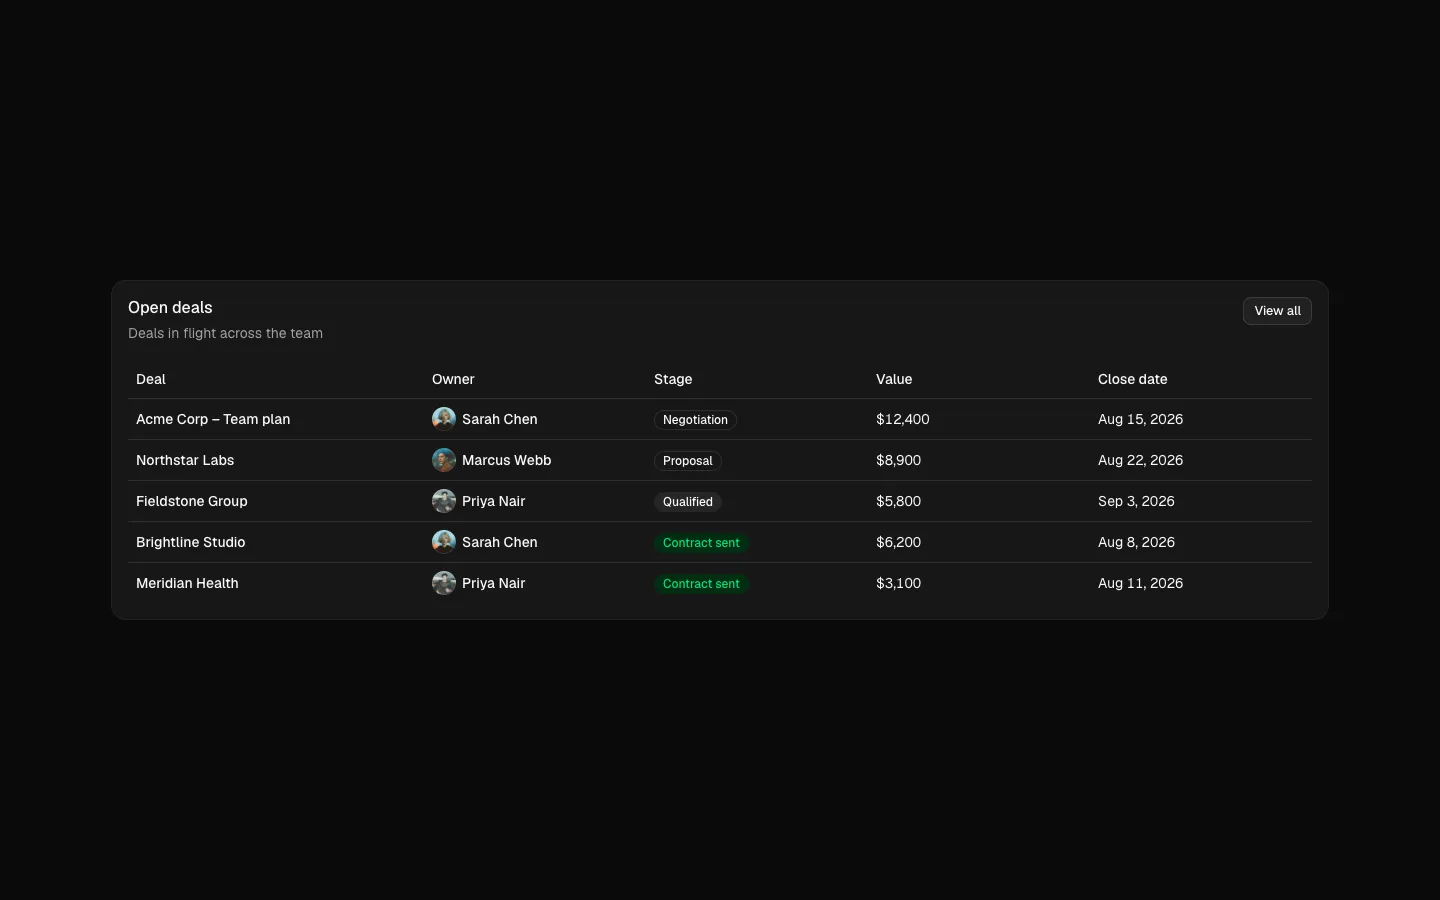The image size is (1440, 900).
Task: Open the Northstar Labs deal
Action: (185, 460)
